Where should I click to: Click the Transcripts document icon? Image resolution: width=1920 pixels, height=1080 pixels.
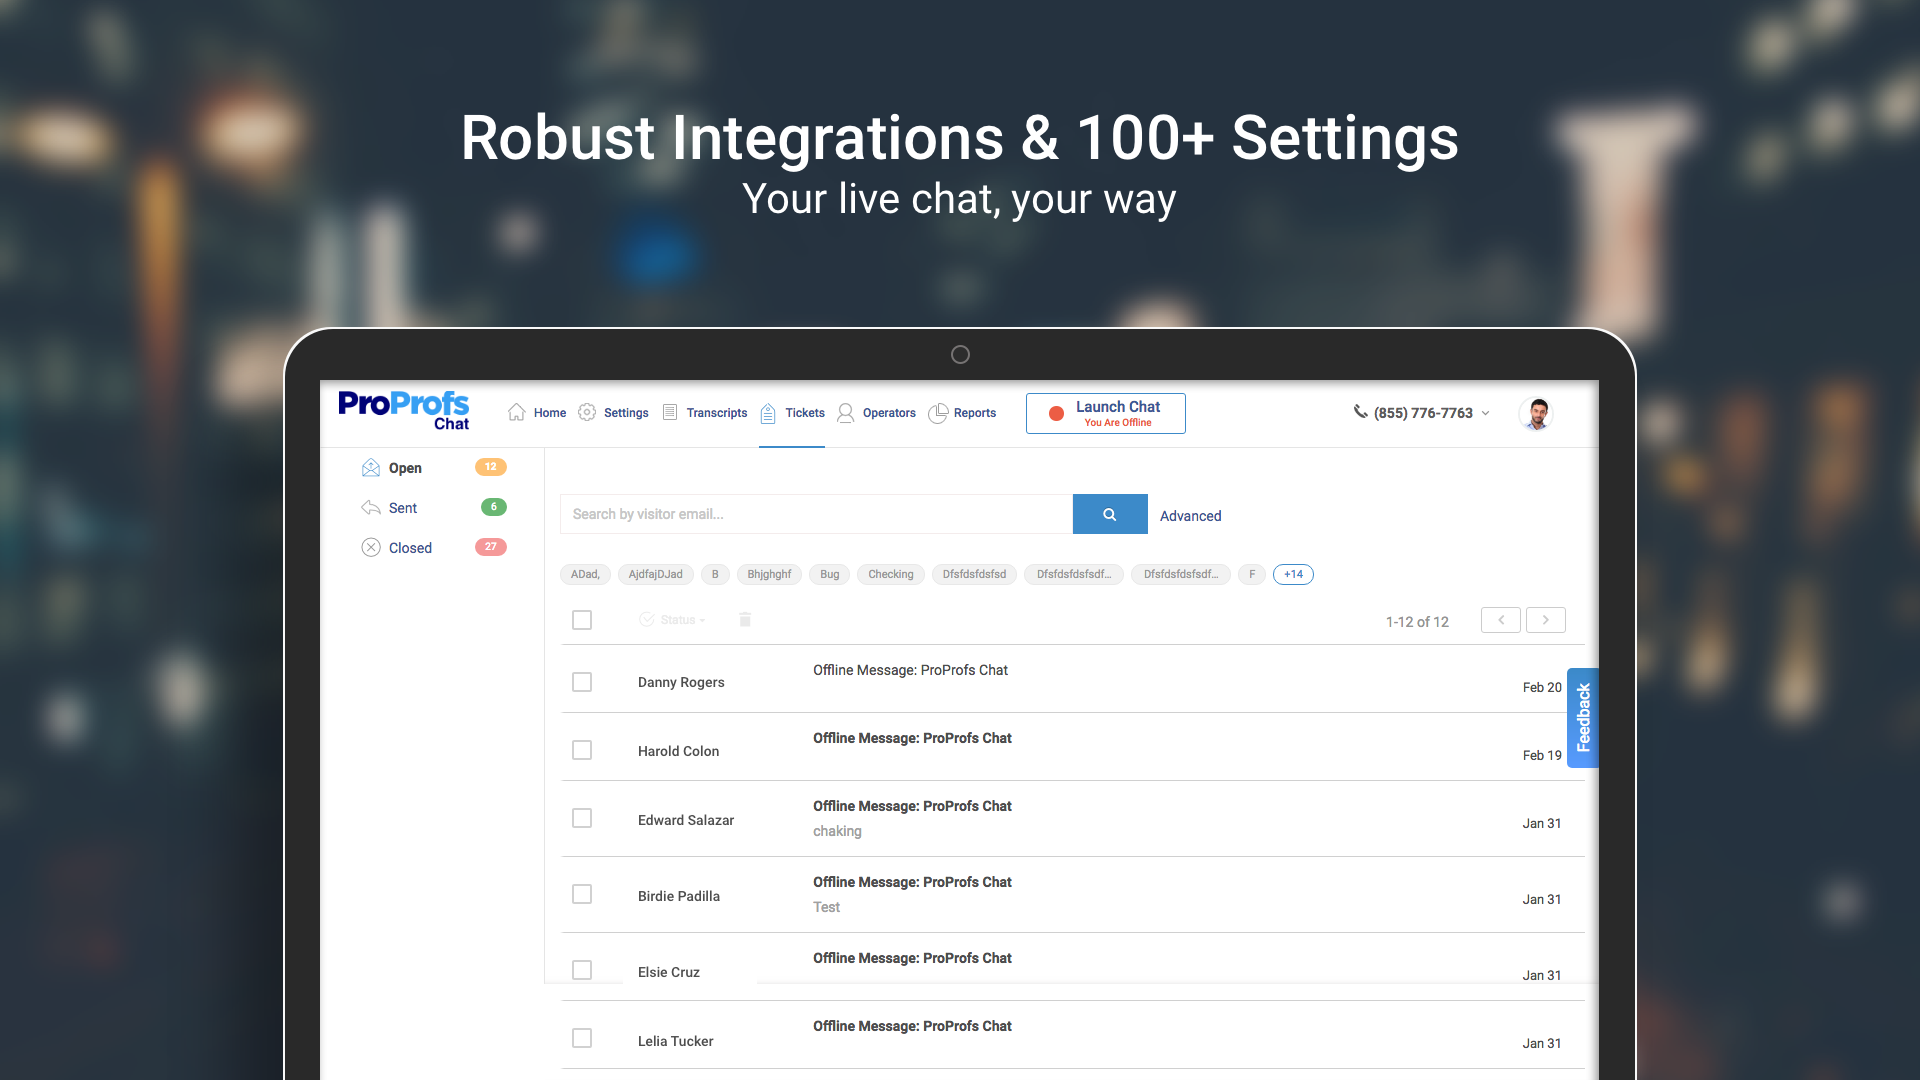pos(670,412)
